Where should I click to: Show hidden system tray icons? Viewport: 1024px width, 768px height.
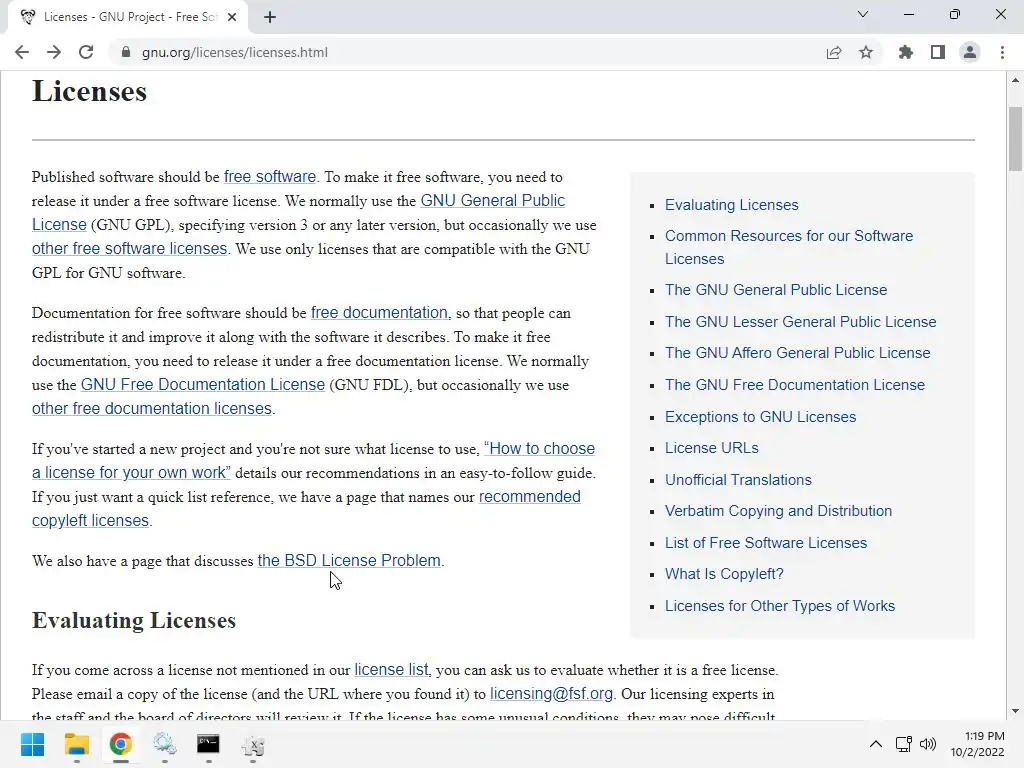point(876,744)
